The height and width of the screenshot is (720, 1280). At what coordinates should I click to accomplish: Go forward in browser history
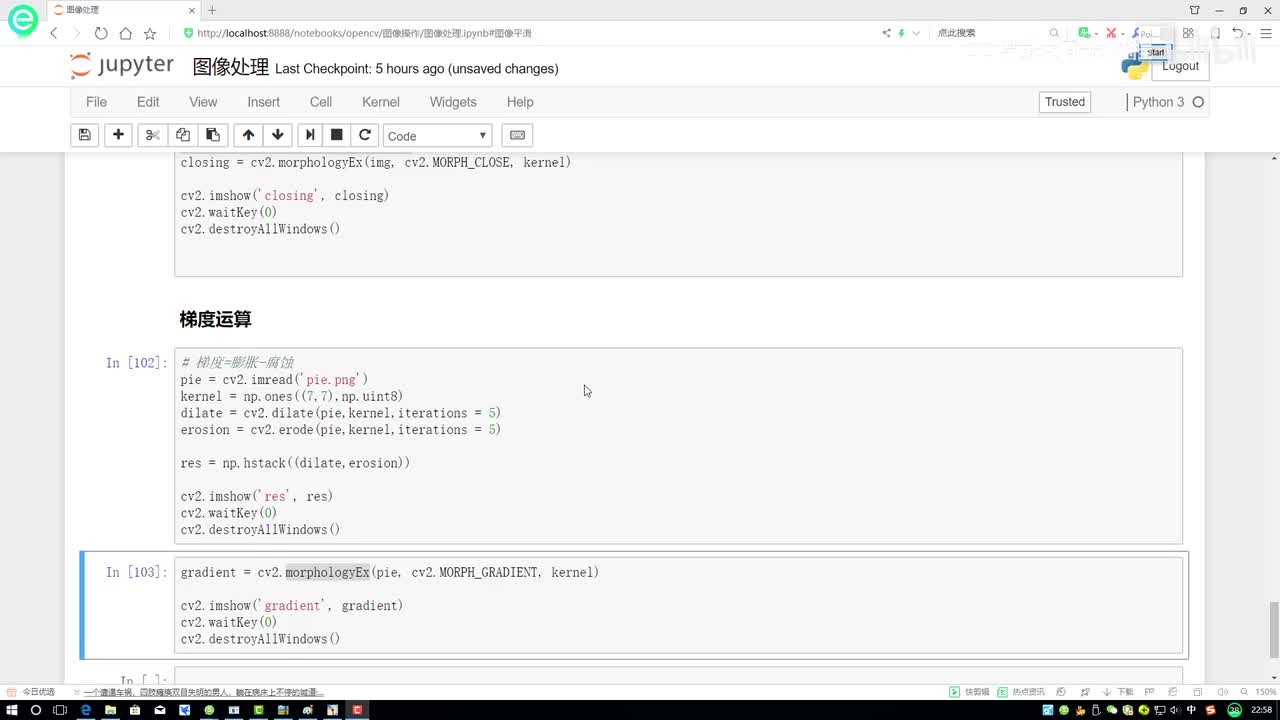tap(78, 33)
